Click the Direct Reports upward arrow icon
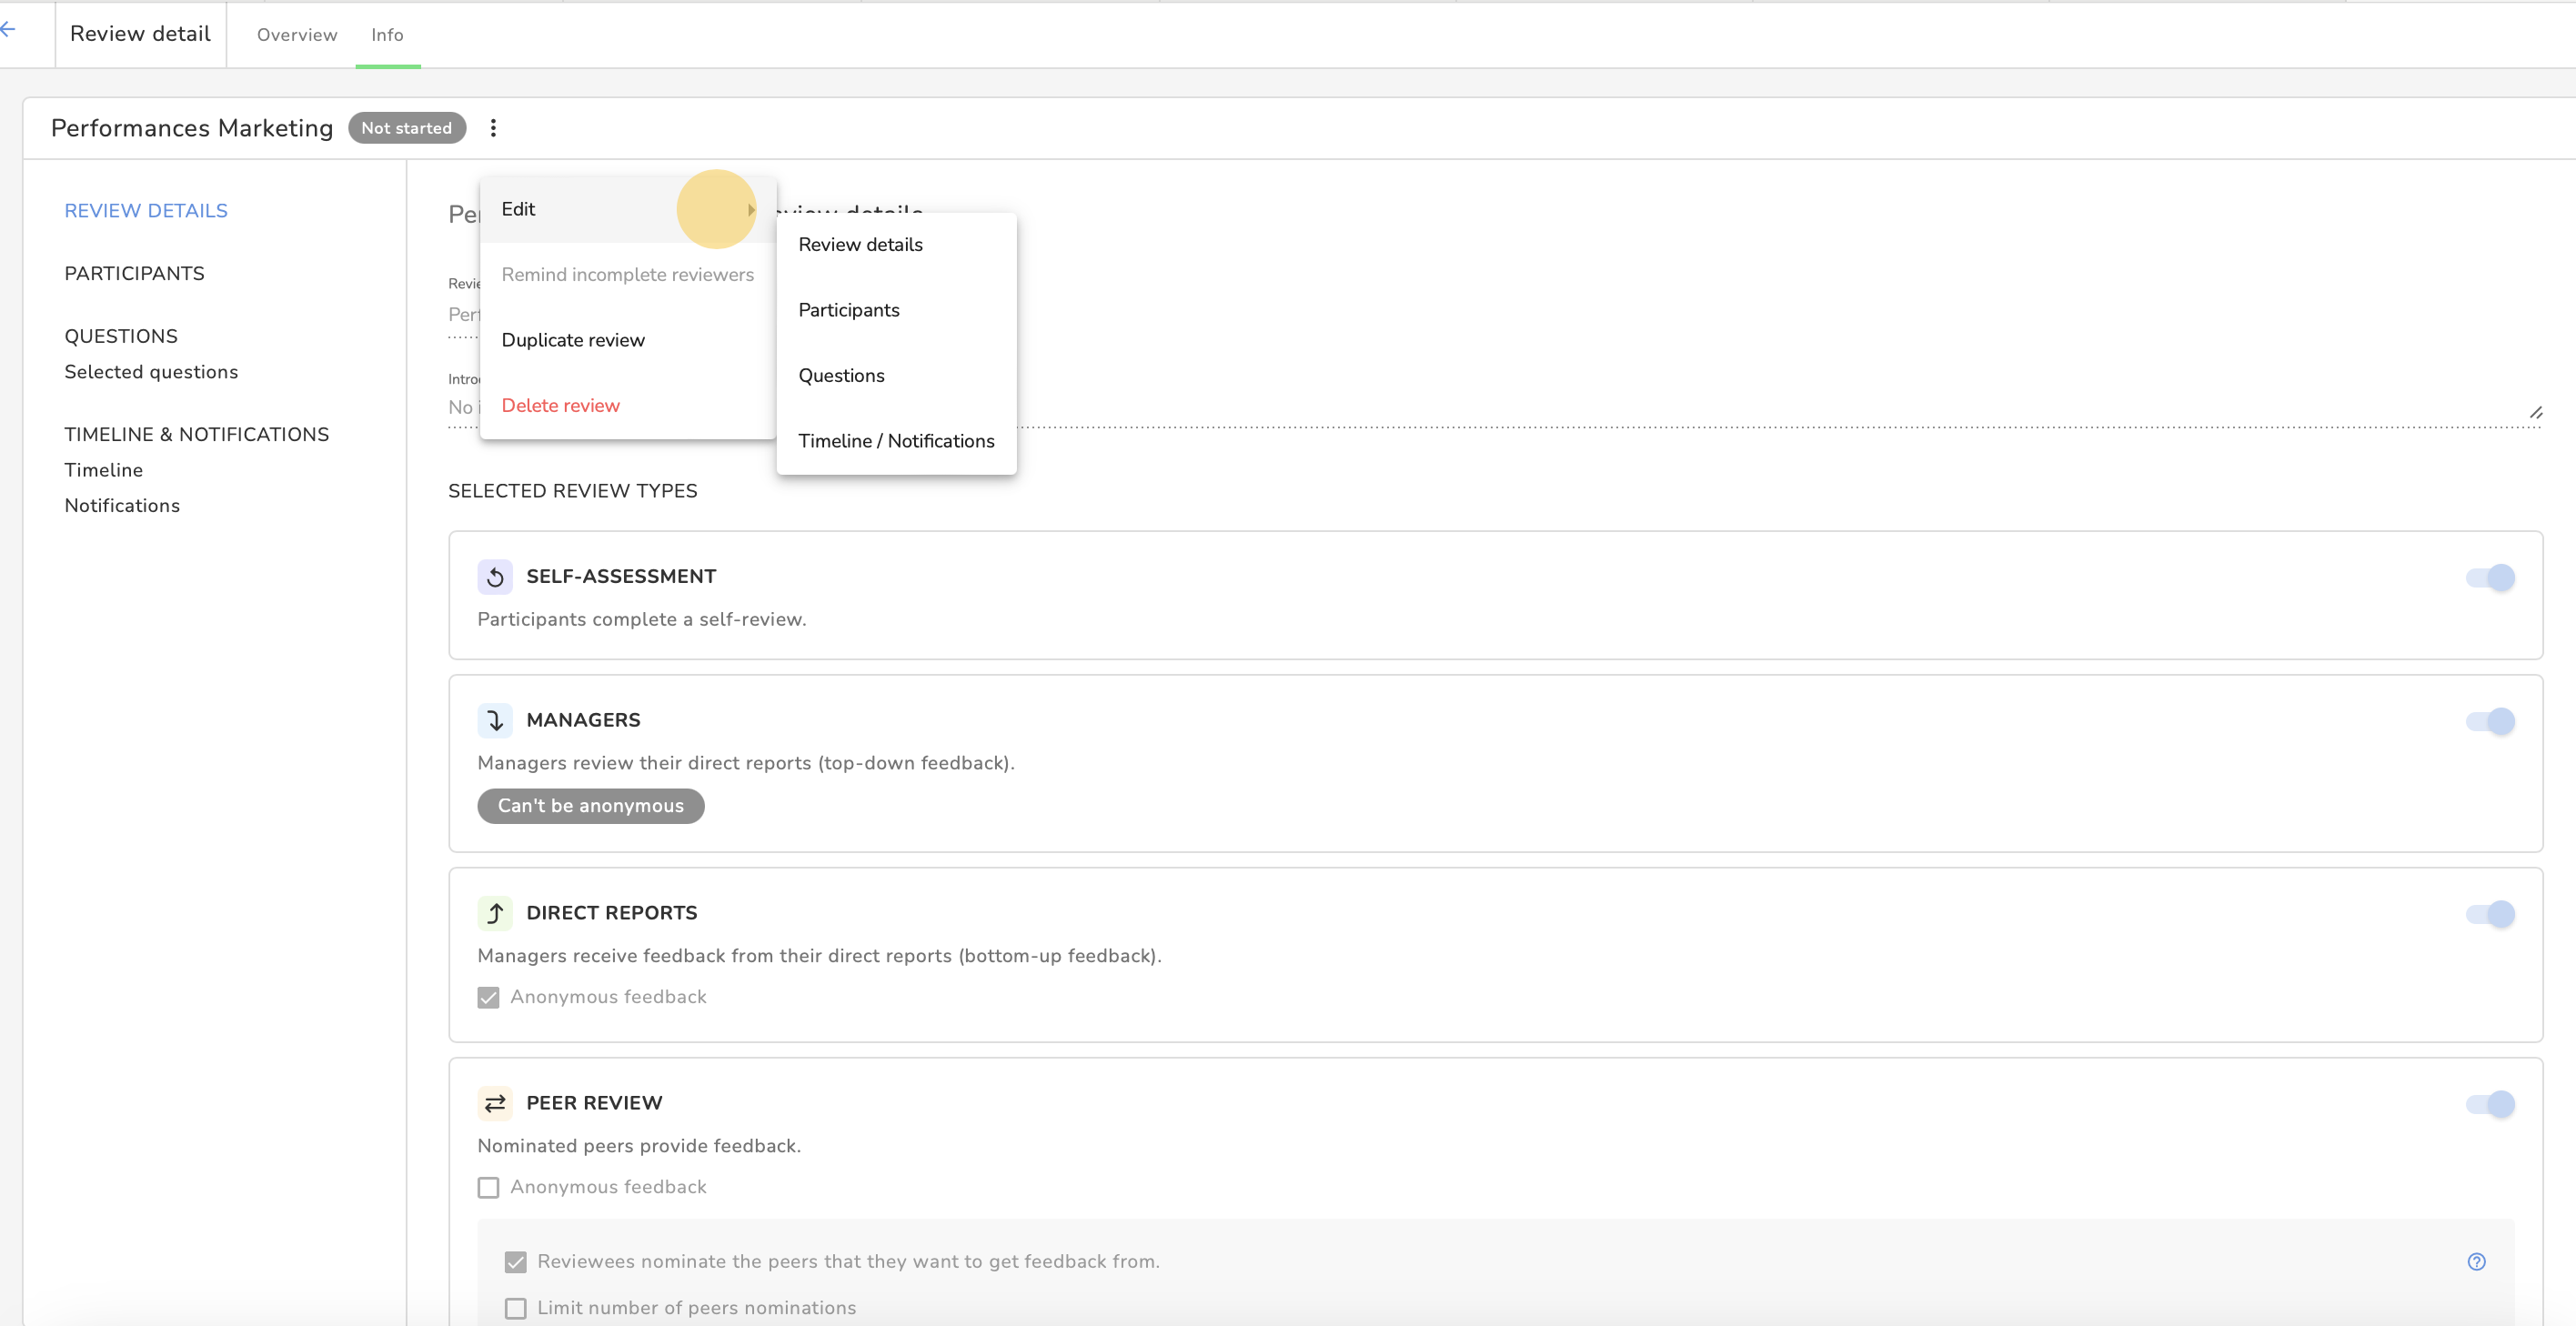This screenshot has height=1326, width=2576. (495, 913)
